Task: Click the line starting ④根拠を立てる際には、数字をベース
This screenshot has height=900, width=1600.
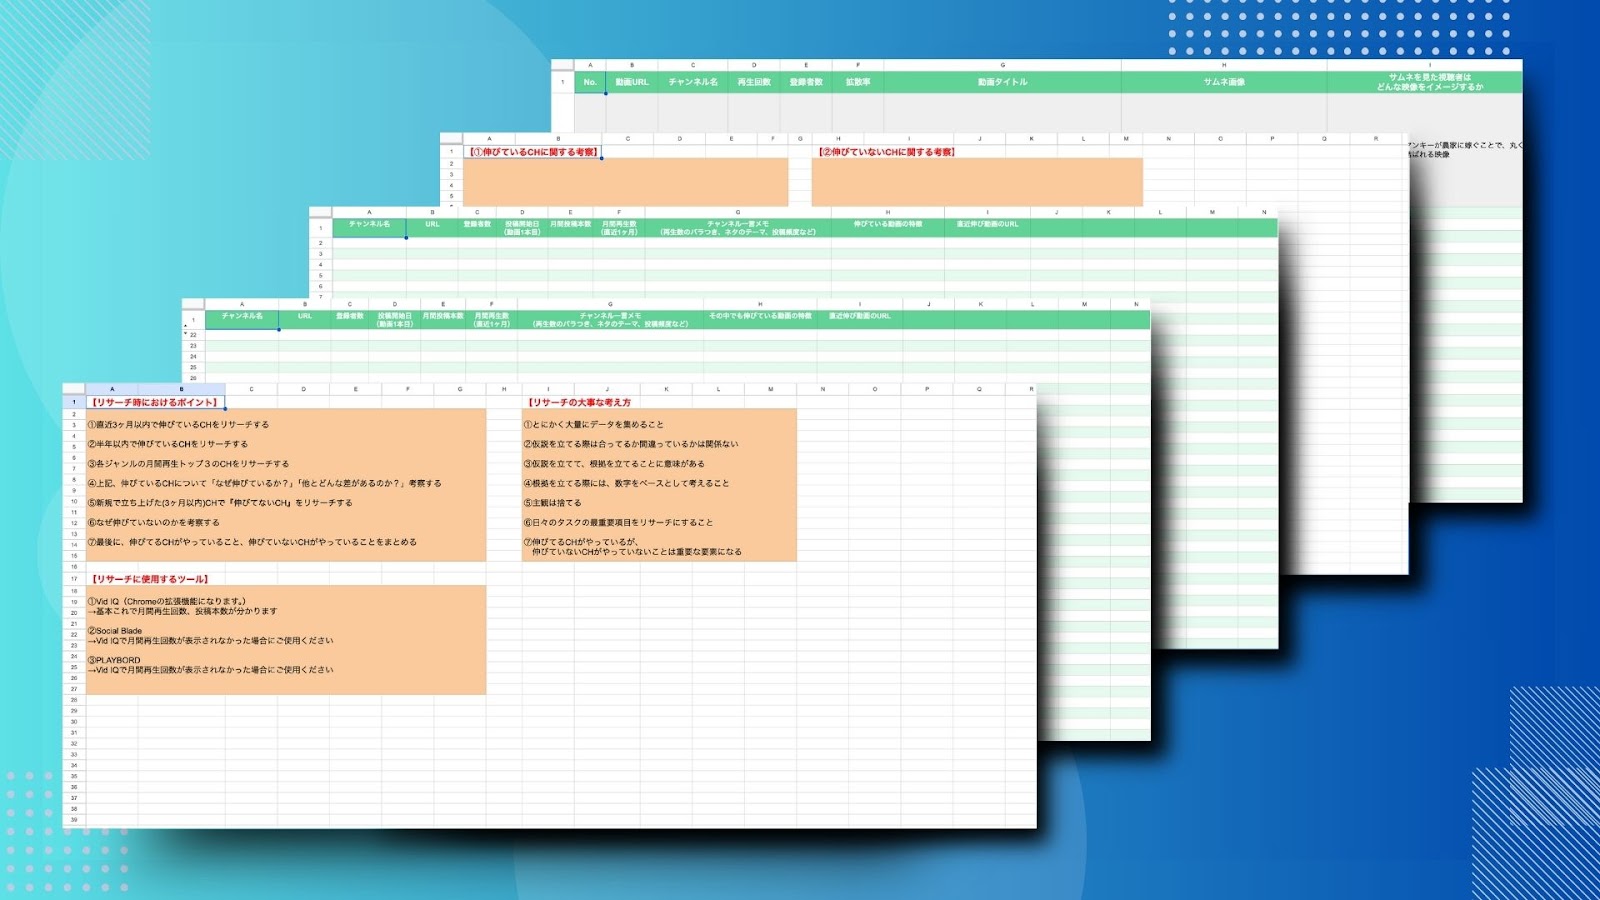Action: point(626,483)
